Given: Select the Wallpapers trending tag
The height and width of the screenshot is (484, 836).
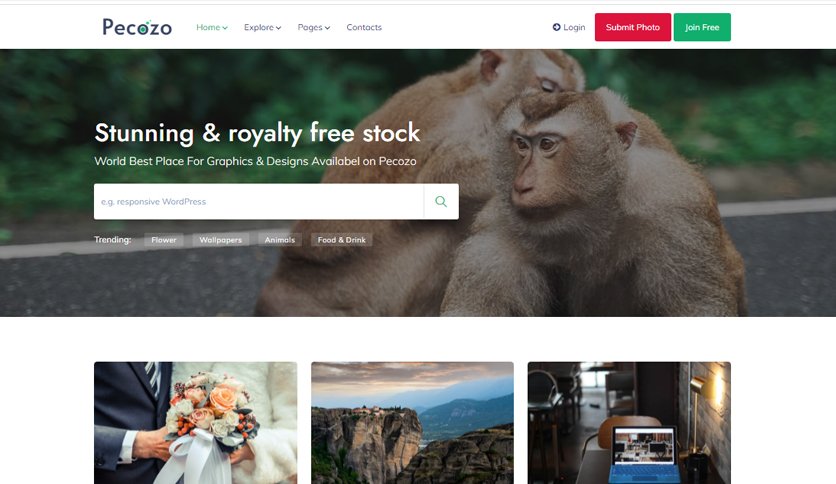Looking at the screenshot, I should [x=221, y=240].
